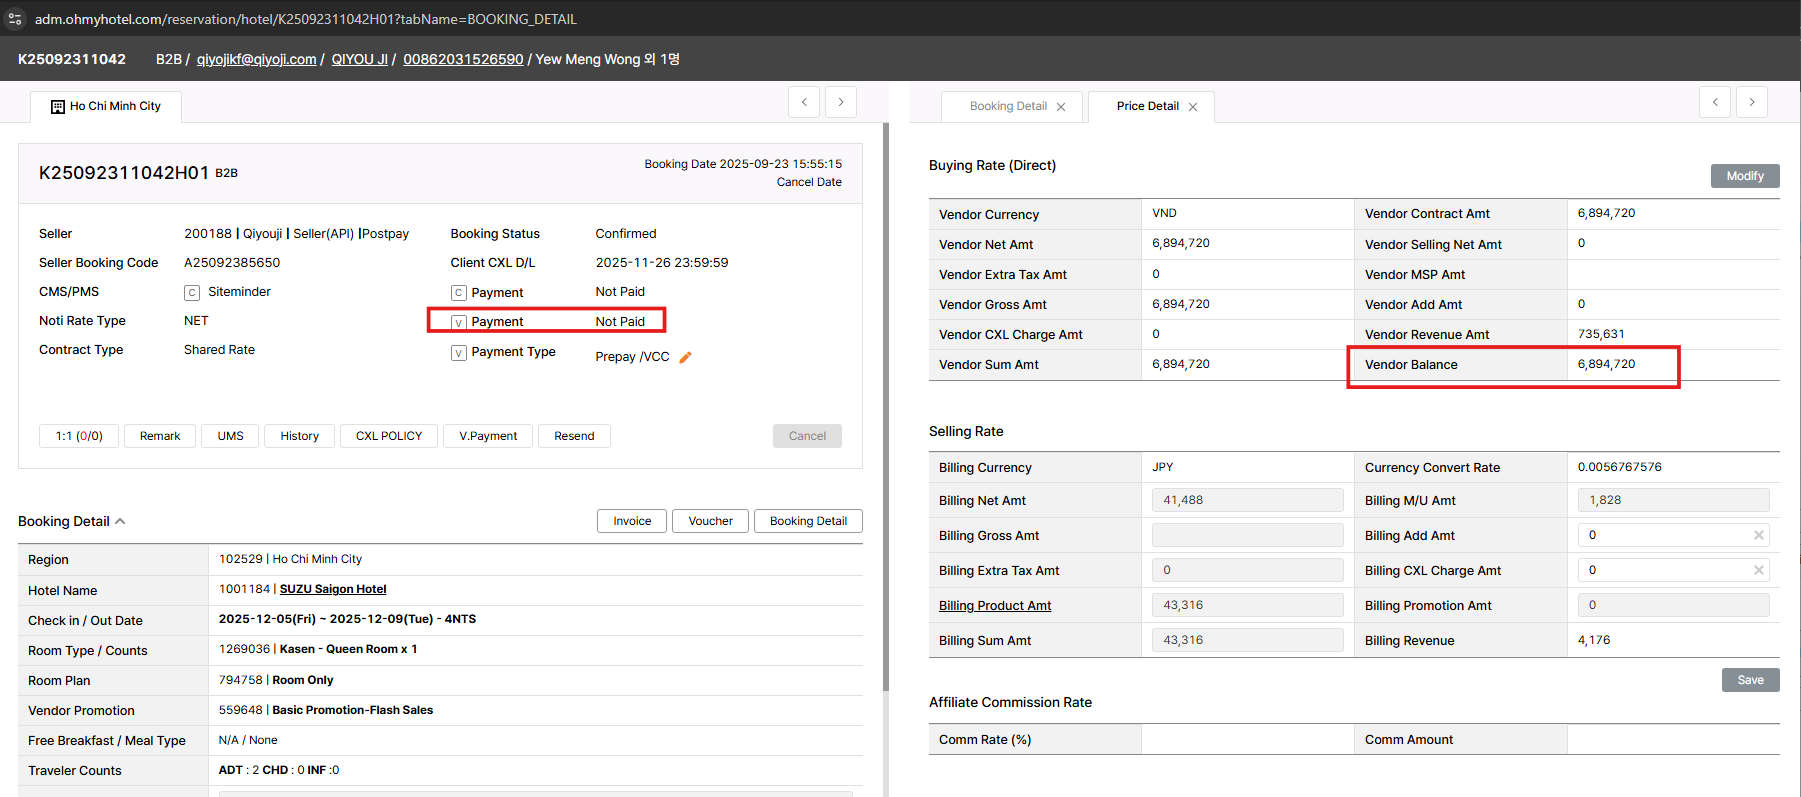Collapse the Booking Detail section chevron
Screen dimensions: 1801x797
(120, 521)
